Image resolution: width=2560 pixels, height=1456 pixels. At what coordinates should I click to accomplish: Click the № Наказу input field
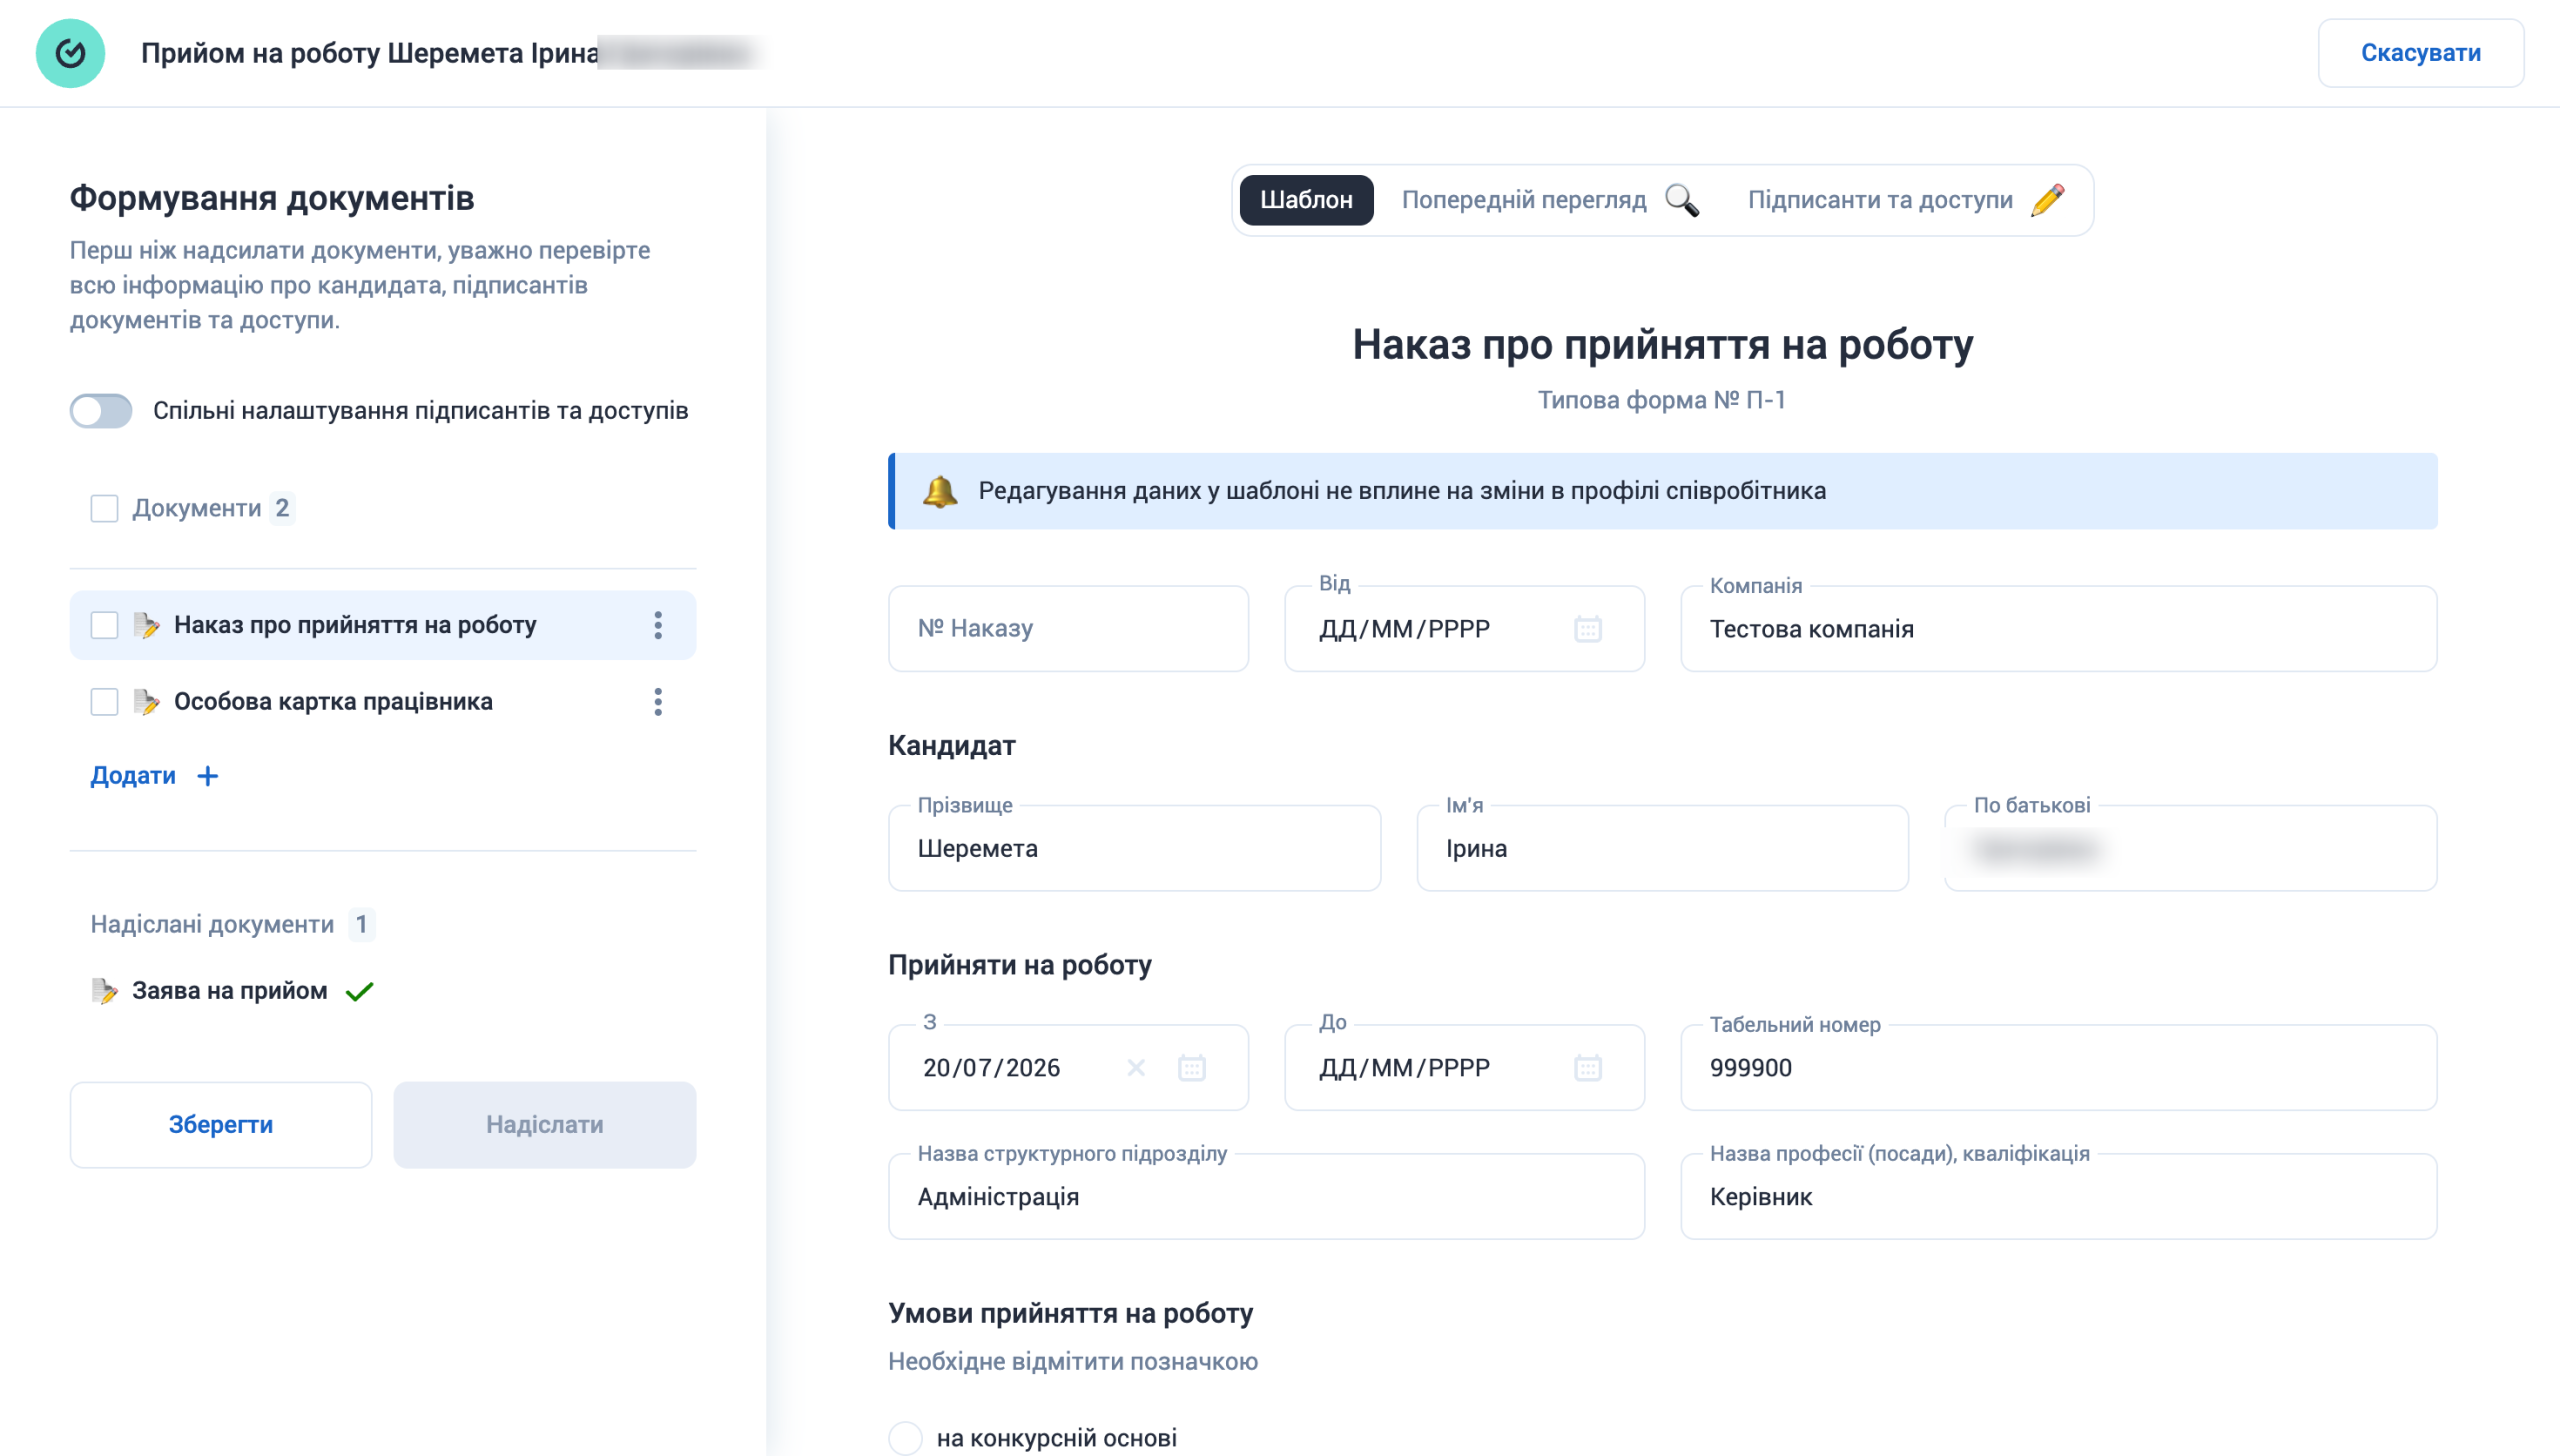click(x=1068, y=629)
